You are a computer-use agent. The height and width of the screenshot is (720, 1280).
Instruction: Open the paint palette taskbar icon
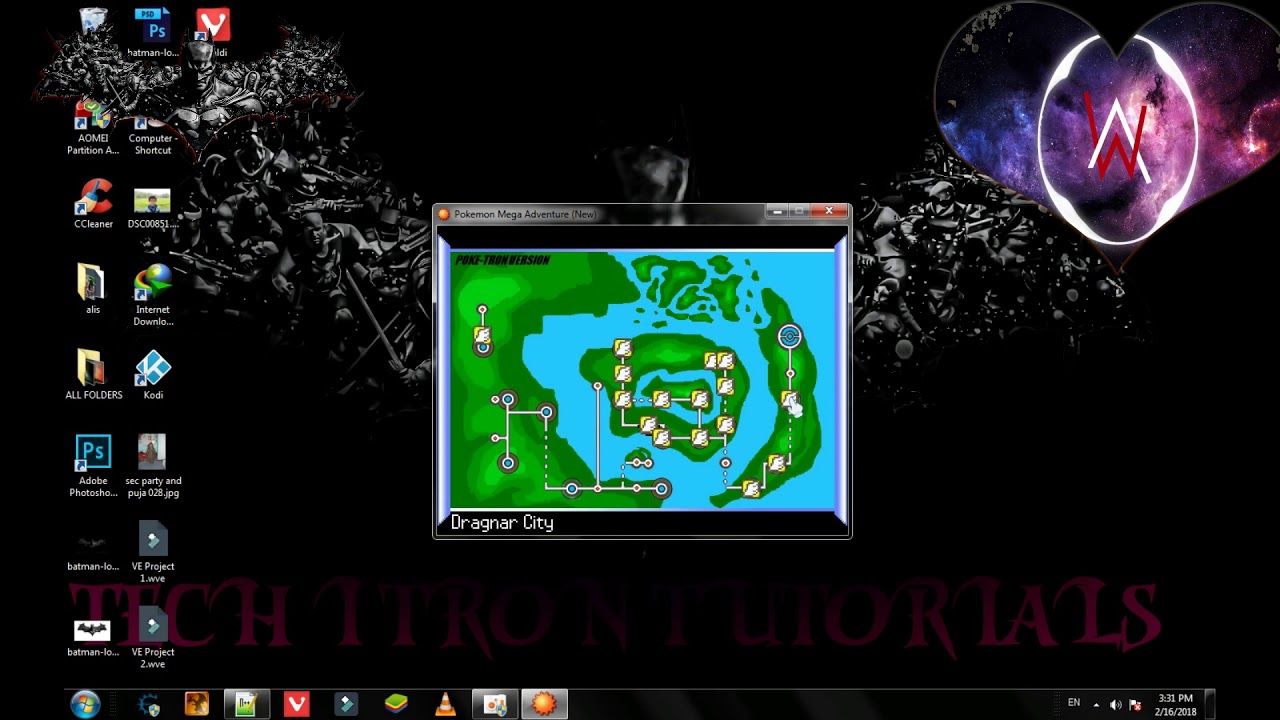pyautogui.click(x=495, y=705)
